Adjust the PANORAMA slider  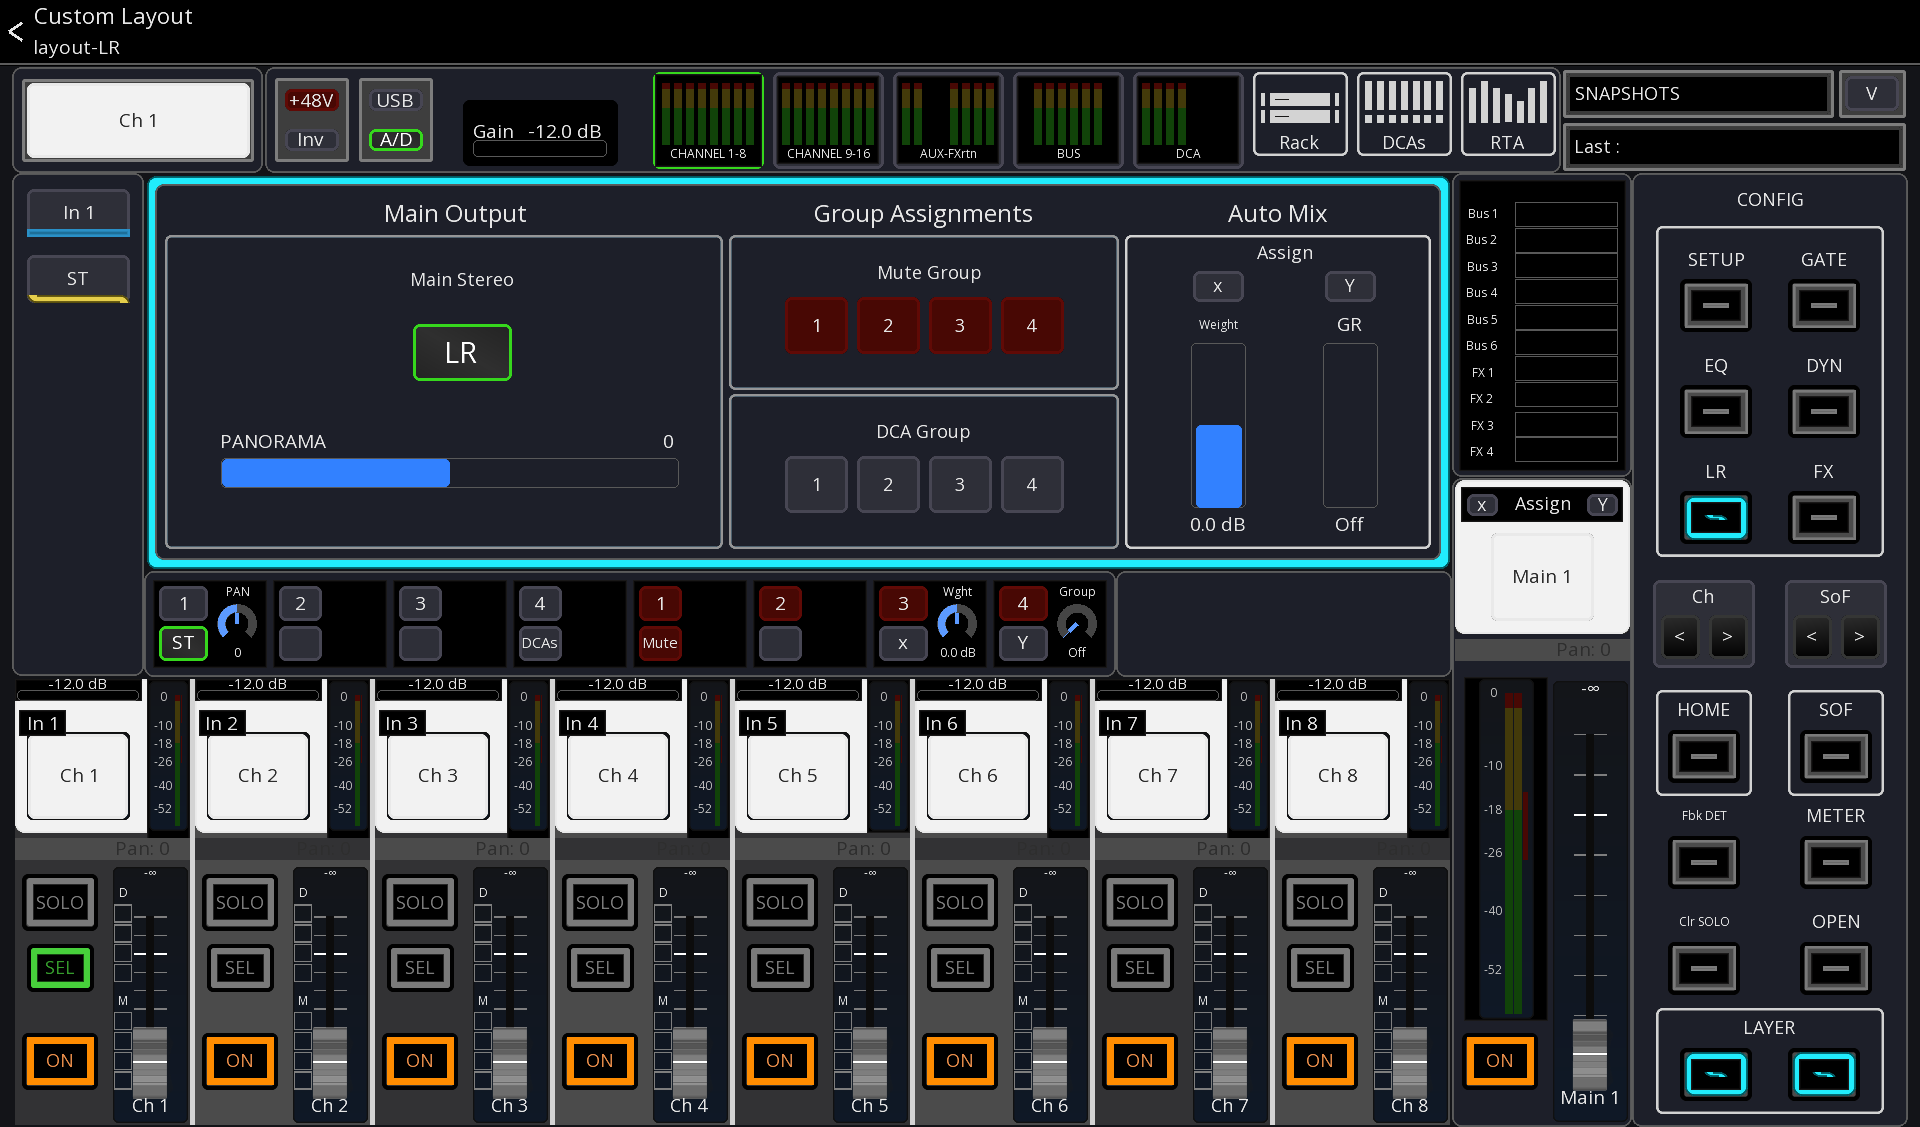pyautogui.click(x=449, y=473)
